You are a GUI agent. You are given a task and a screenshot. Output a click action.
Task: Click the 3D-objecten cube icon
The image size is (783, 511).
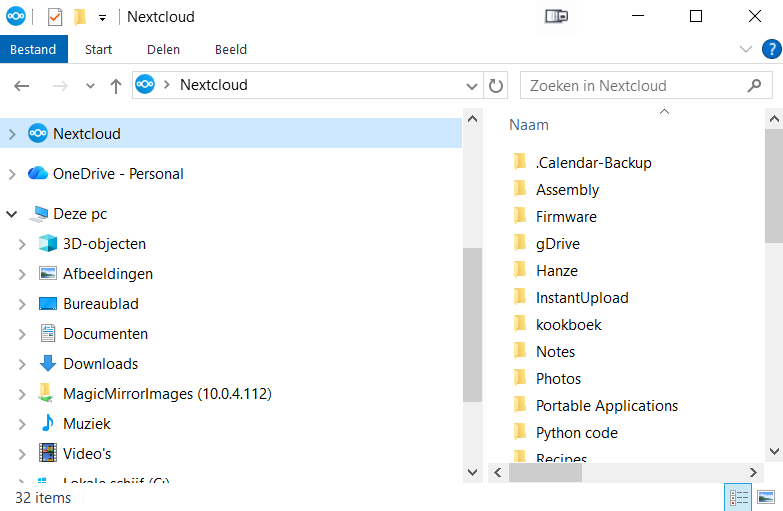47,244
